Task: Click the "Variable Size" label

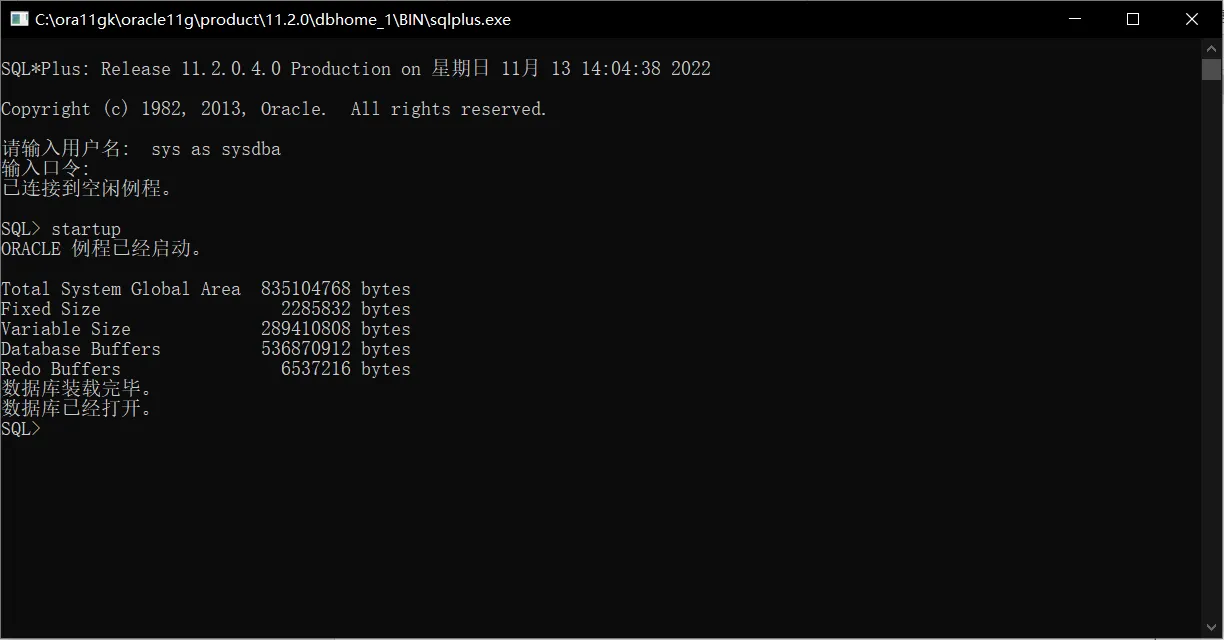Action: tap(66, 329)
